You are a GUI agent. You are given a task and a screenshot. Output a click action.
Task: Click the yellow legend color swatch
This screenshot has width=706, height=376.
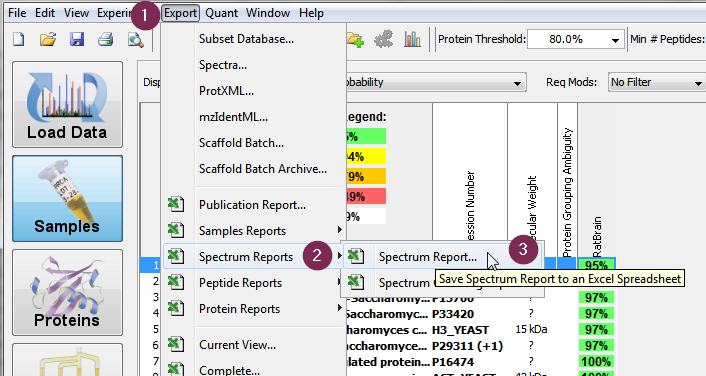pyautogui.click(x=366, y=157)
